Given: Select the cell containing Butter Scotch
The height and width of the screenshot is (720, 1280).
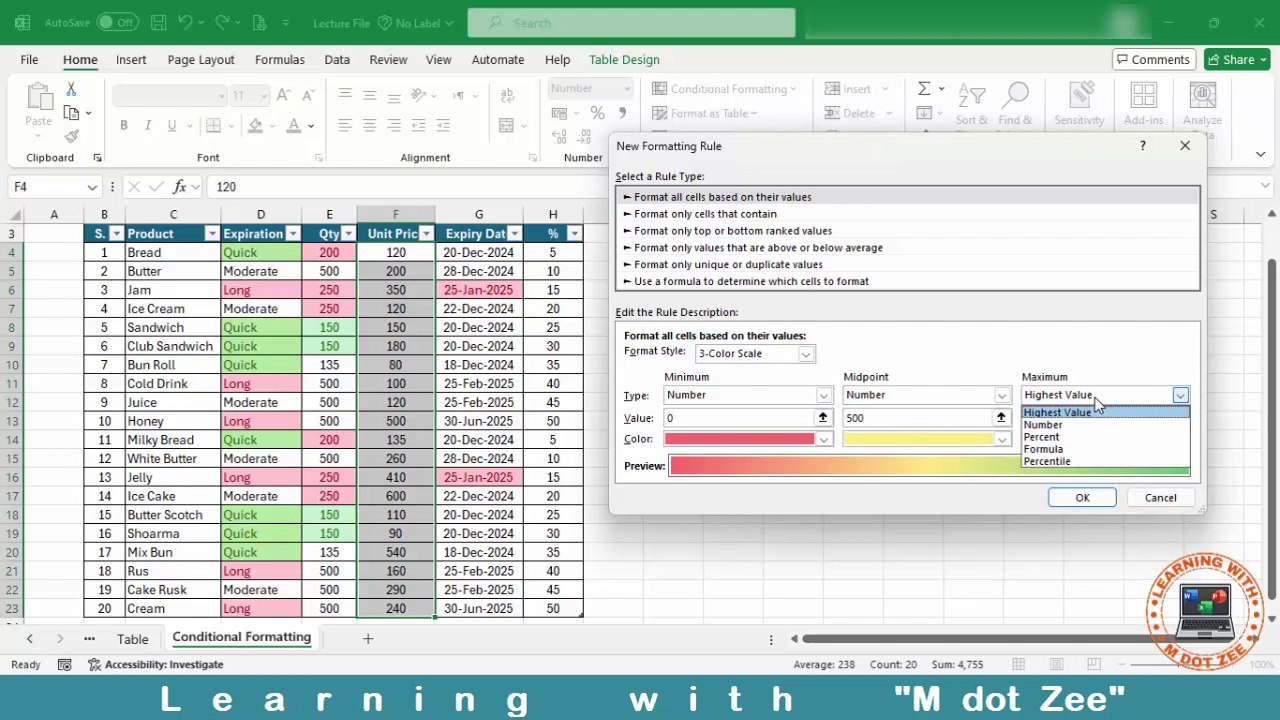Looking at the screenshot, I should (x=173, y=515).
